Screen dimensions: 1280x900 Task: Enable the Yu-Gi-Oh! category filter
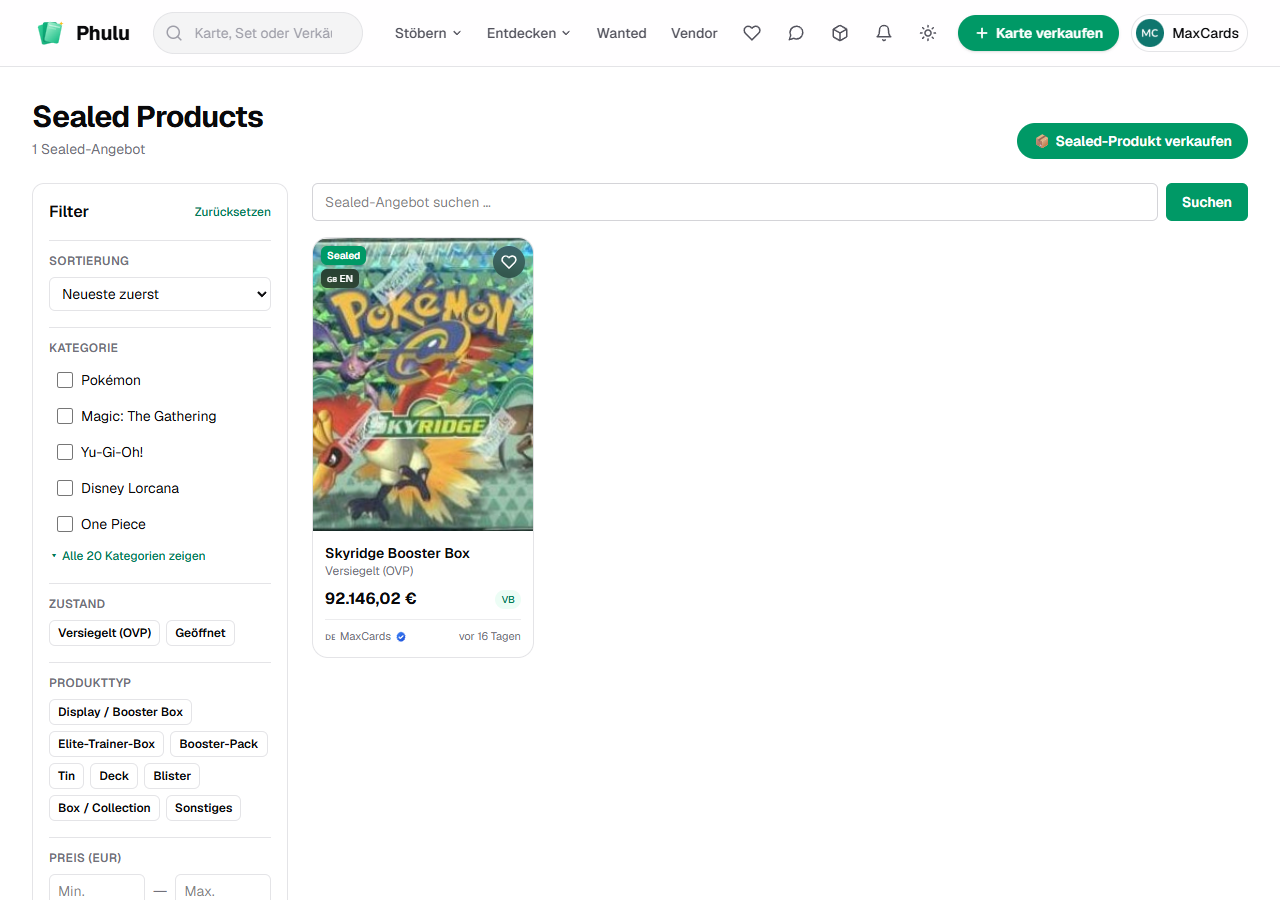(x=65, y=452)
